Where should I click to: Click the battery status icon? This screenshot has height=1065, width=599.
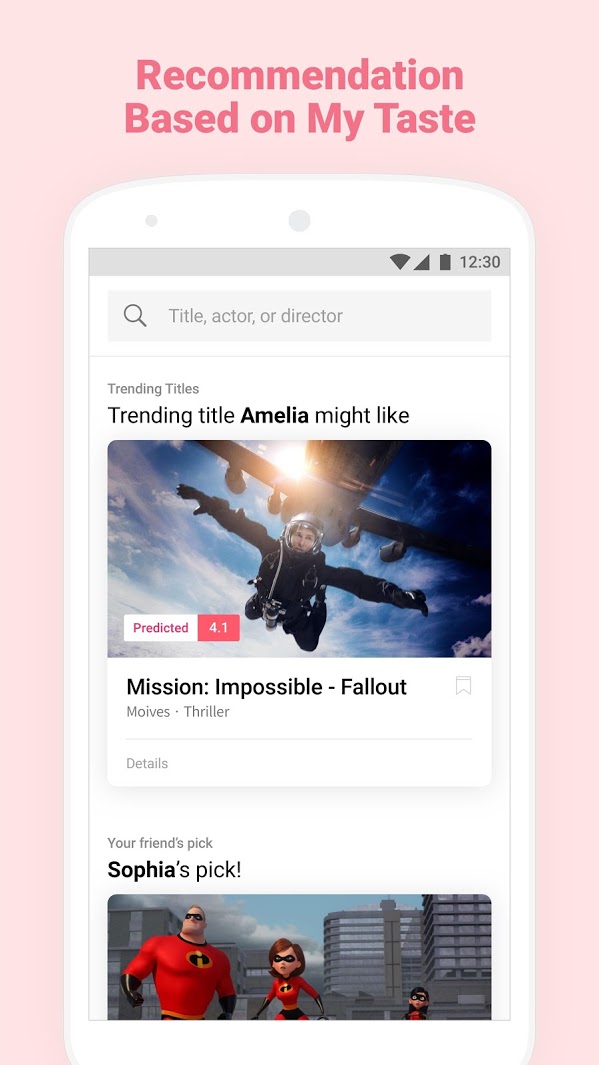click(445, 261)
